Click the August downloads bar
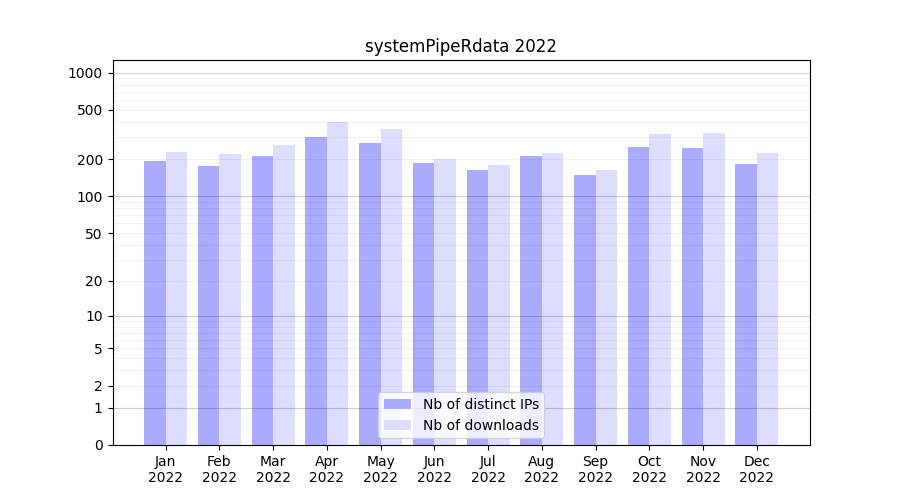 click(x=552, y=299)
